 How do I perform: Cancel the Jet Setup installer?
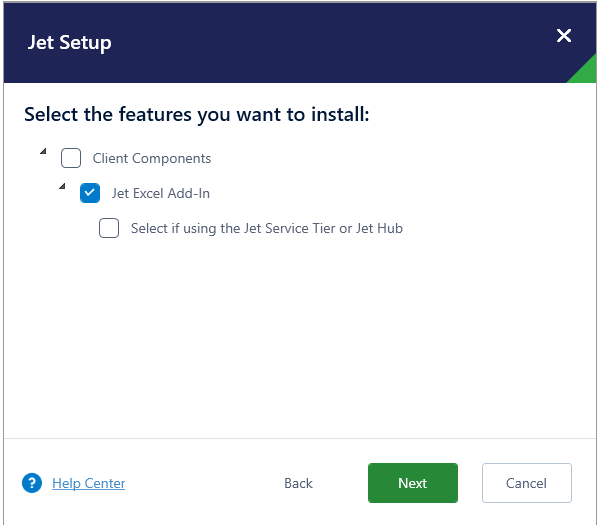tap(527, 483)
